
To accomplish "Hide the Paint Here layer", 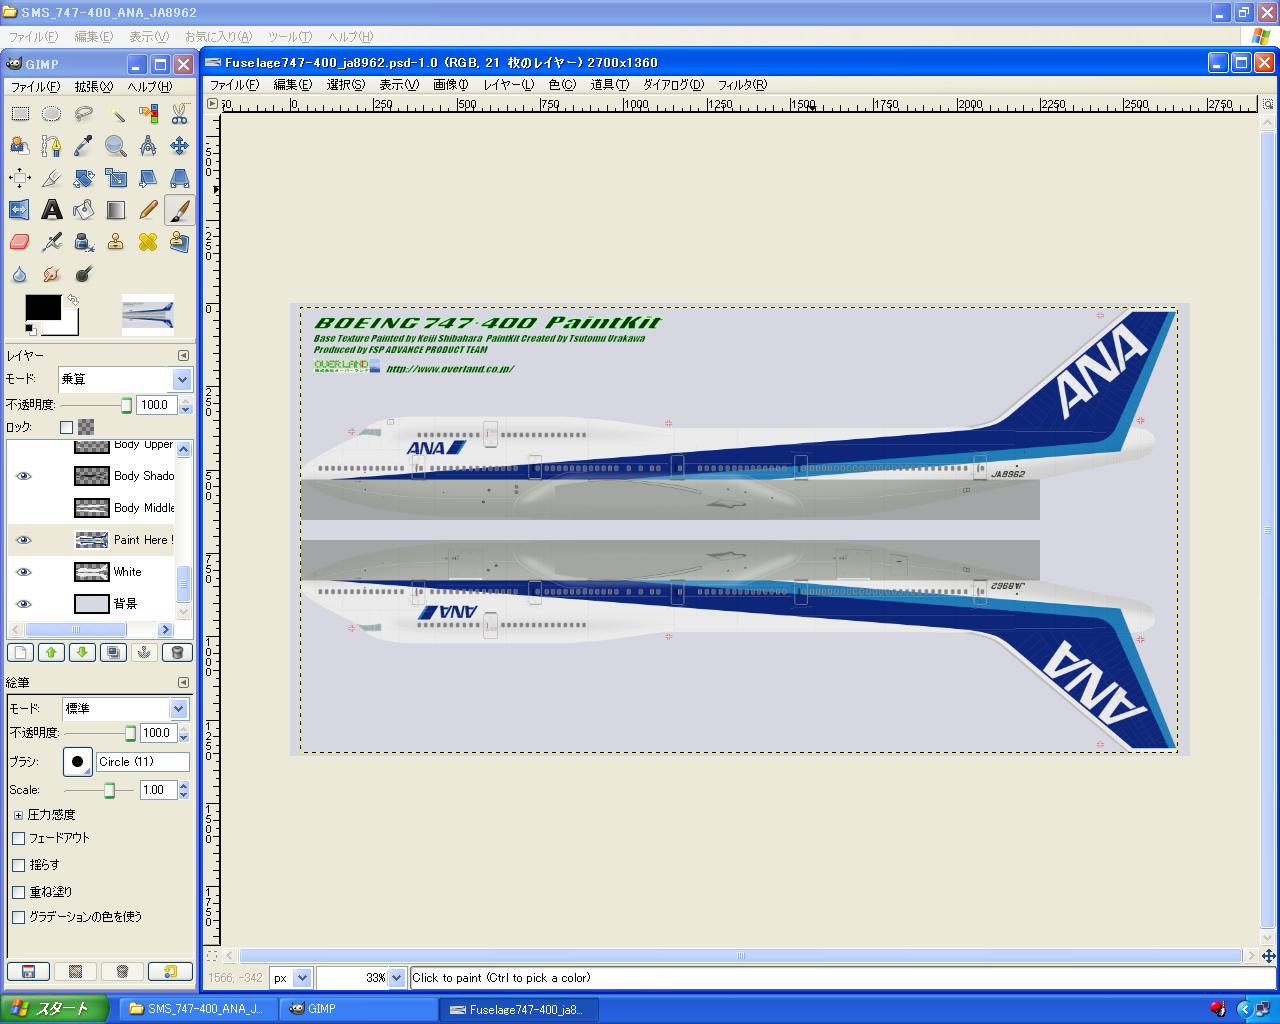I will 24,540.
